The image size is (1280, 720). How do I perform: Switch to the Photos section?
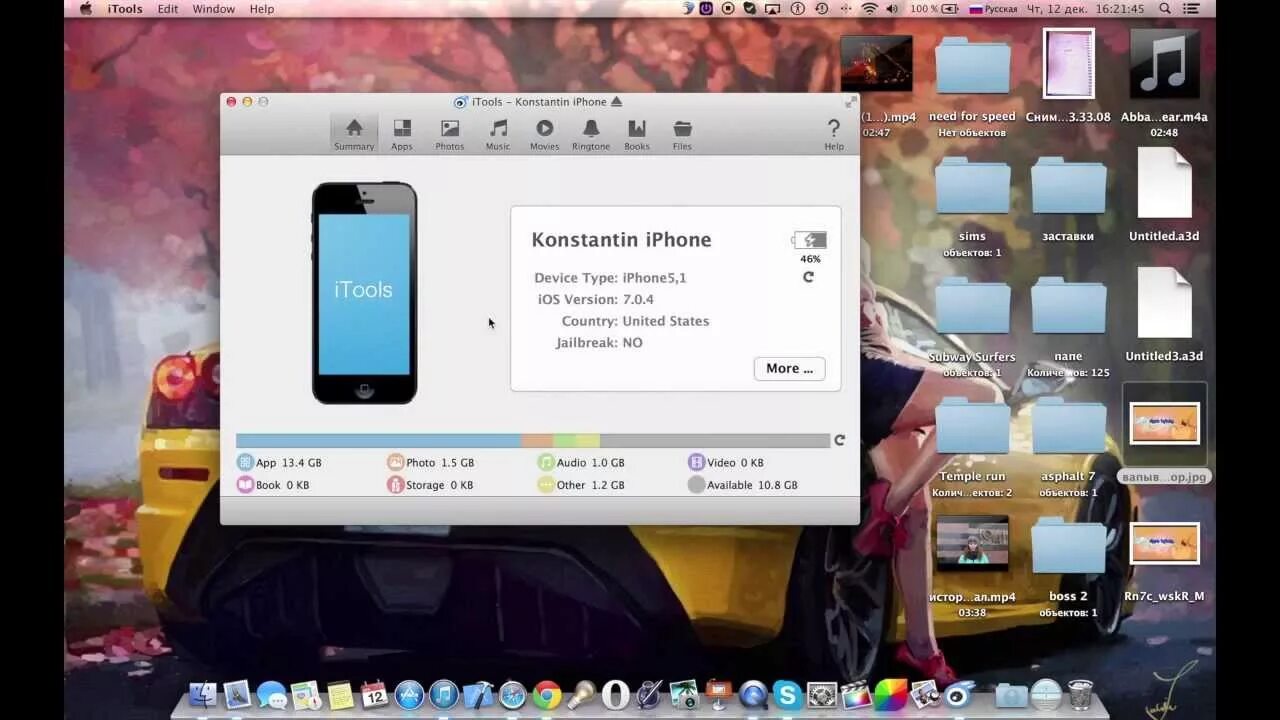(450, 134)
